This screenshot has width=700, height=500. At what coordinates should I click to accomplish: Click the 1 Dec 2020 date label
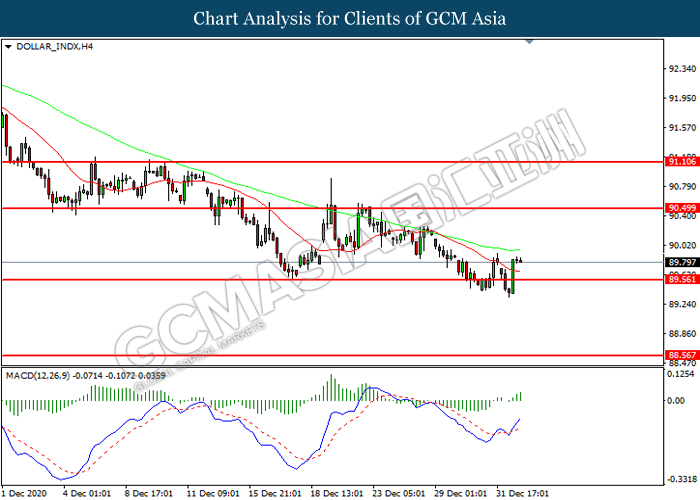[24, 493]
